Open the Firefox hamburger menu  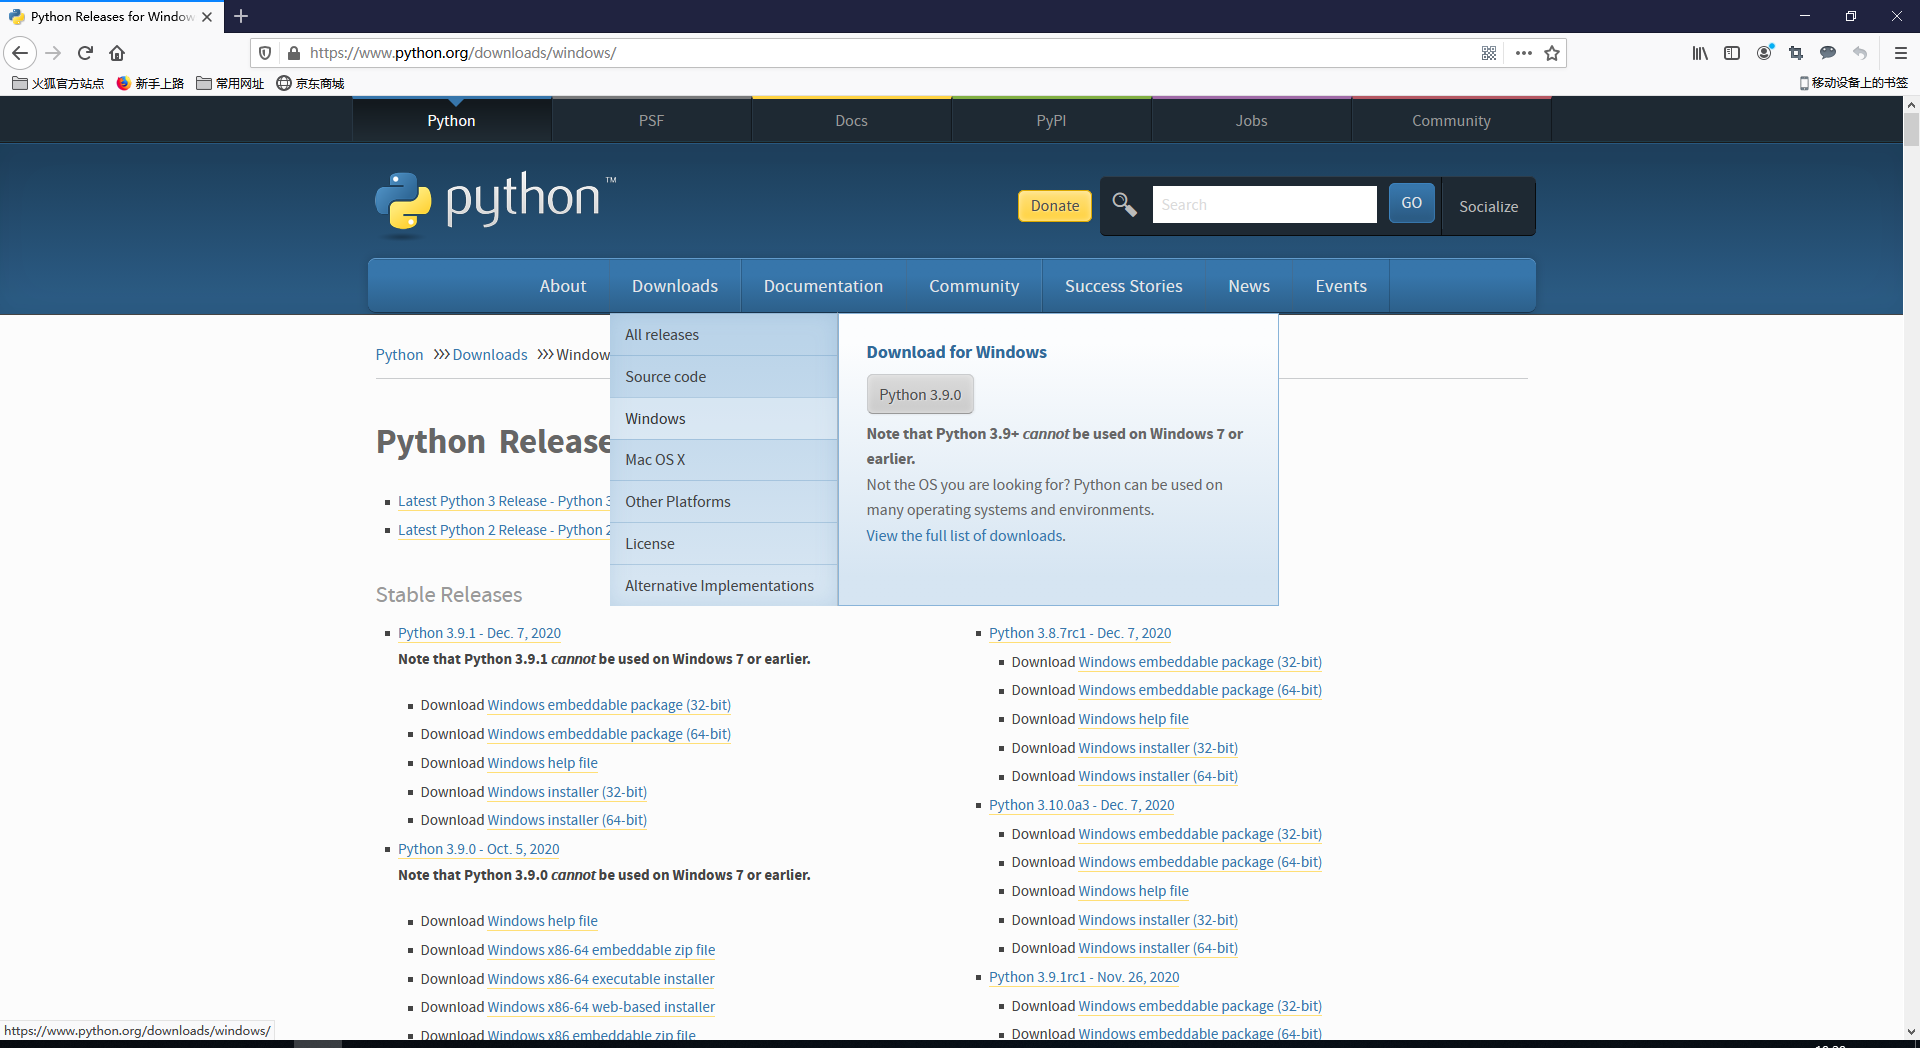click(1901, 53)
